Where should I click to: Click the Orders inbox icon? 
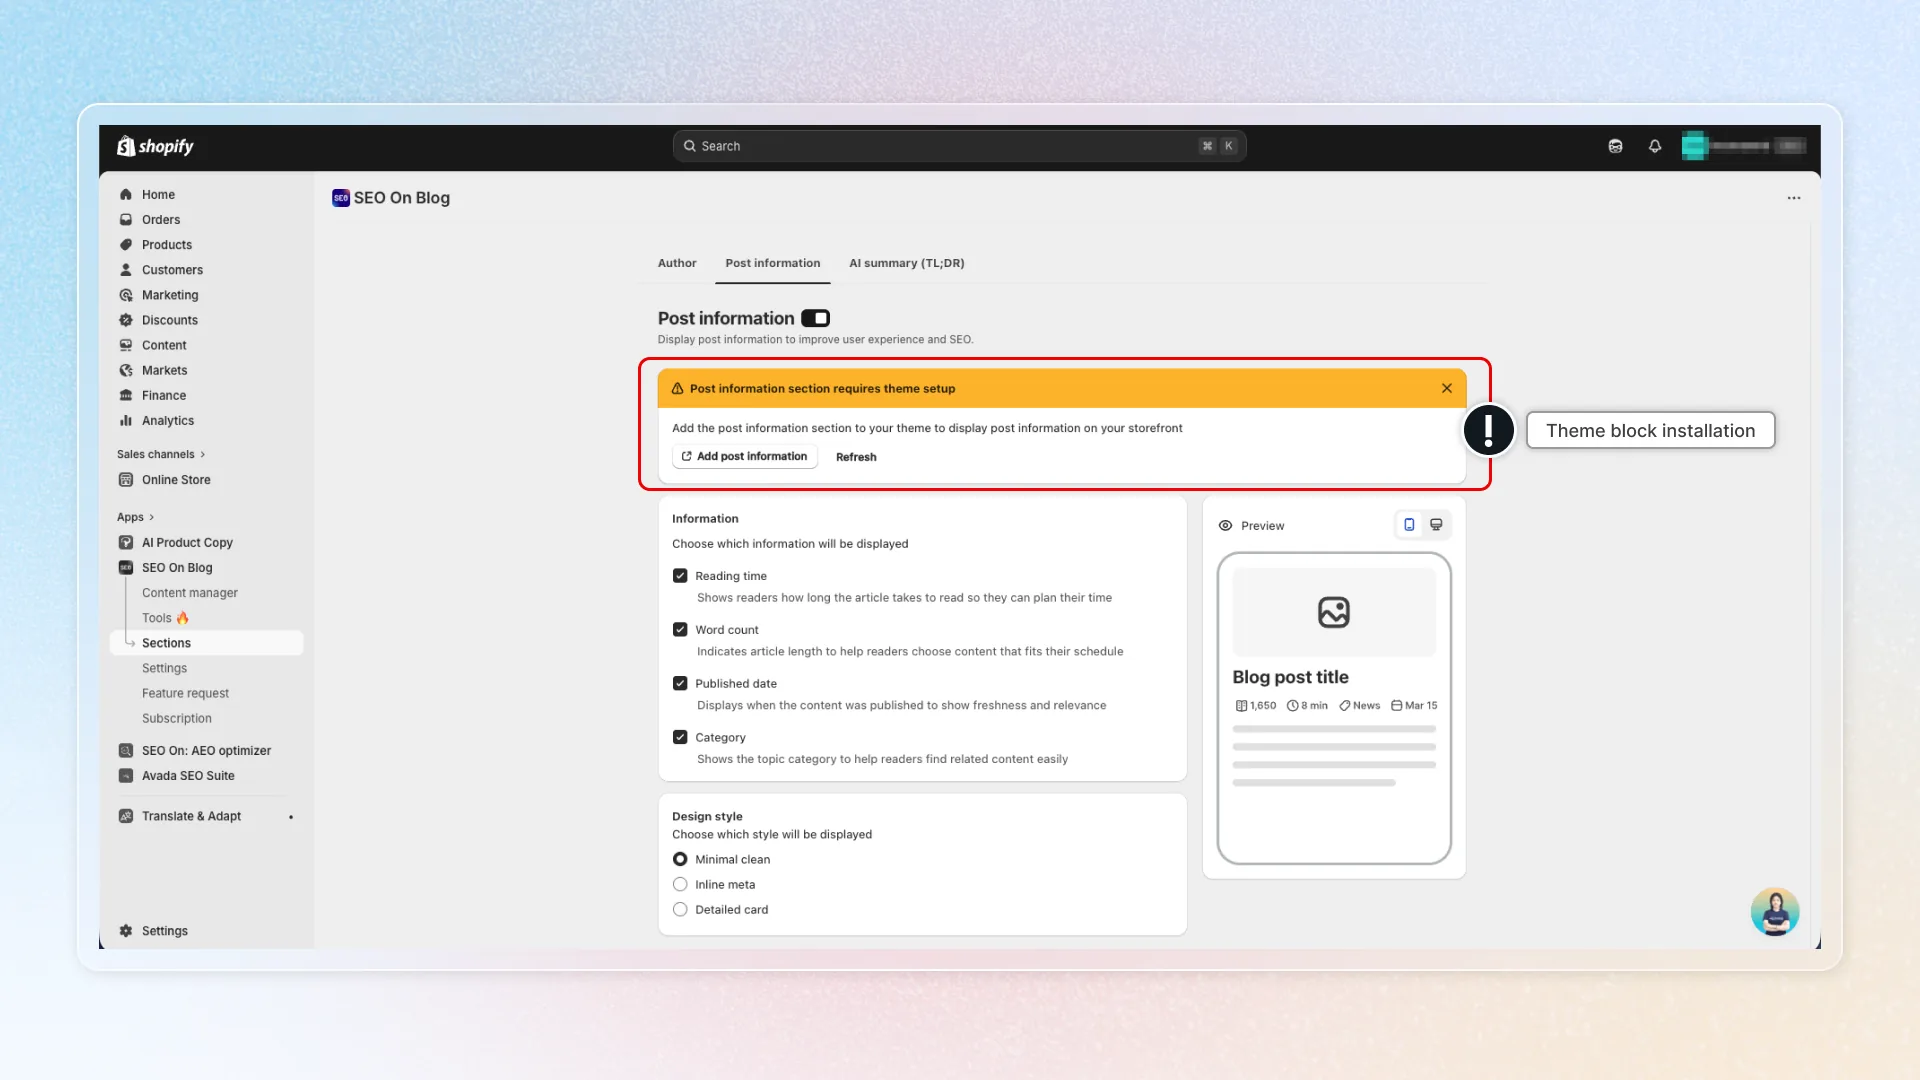click(x=126, y=220)
